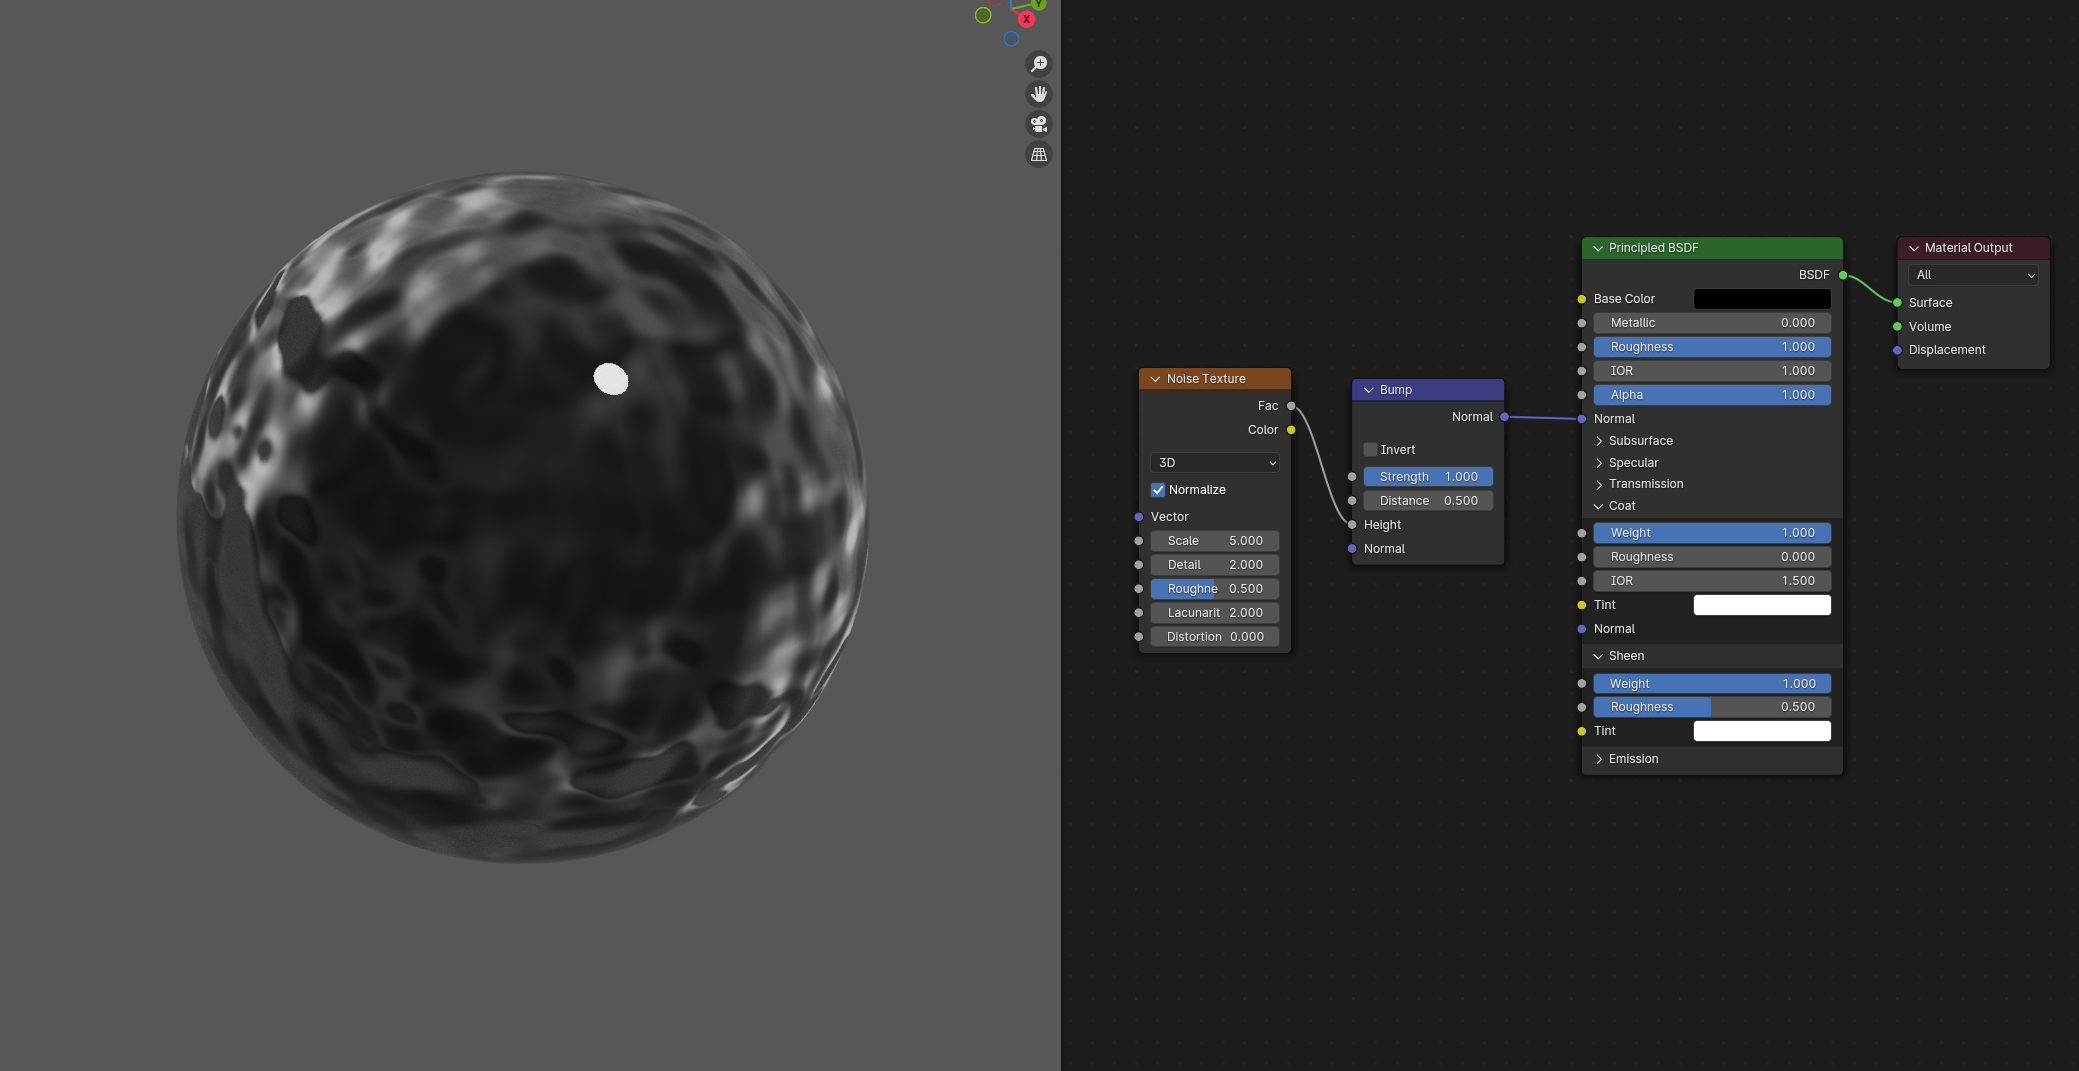Click the Detail field in Noise Texture
The width and height of the screenshot is (2079, 1071).
pyautogui.click(x=1215, y=565)
